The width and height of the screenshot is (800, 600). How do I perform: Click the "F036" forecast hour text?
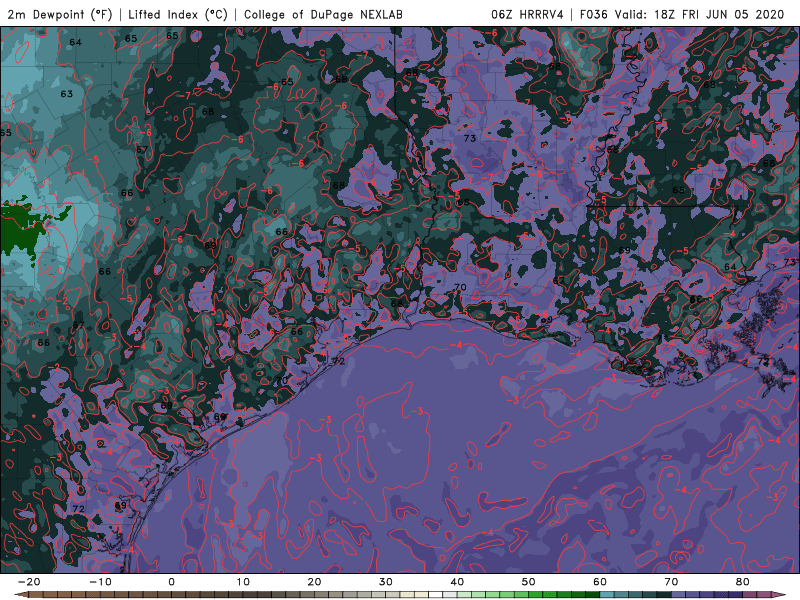(x=593, y=14)
